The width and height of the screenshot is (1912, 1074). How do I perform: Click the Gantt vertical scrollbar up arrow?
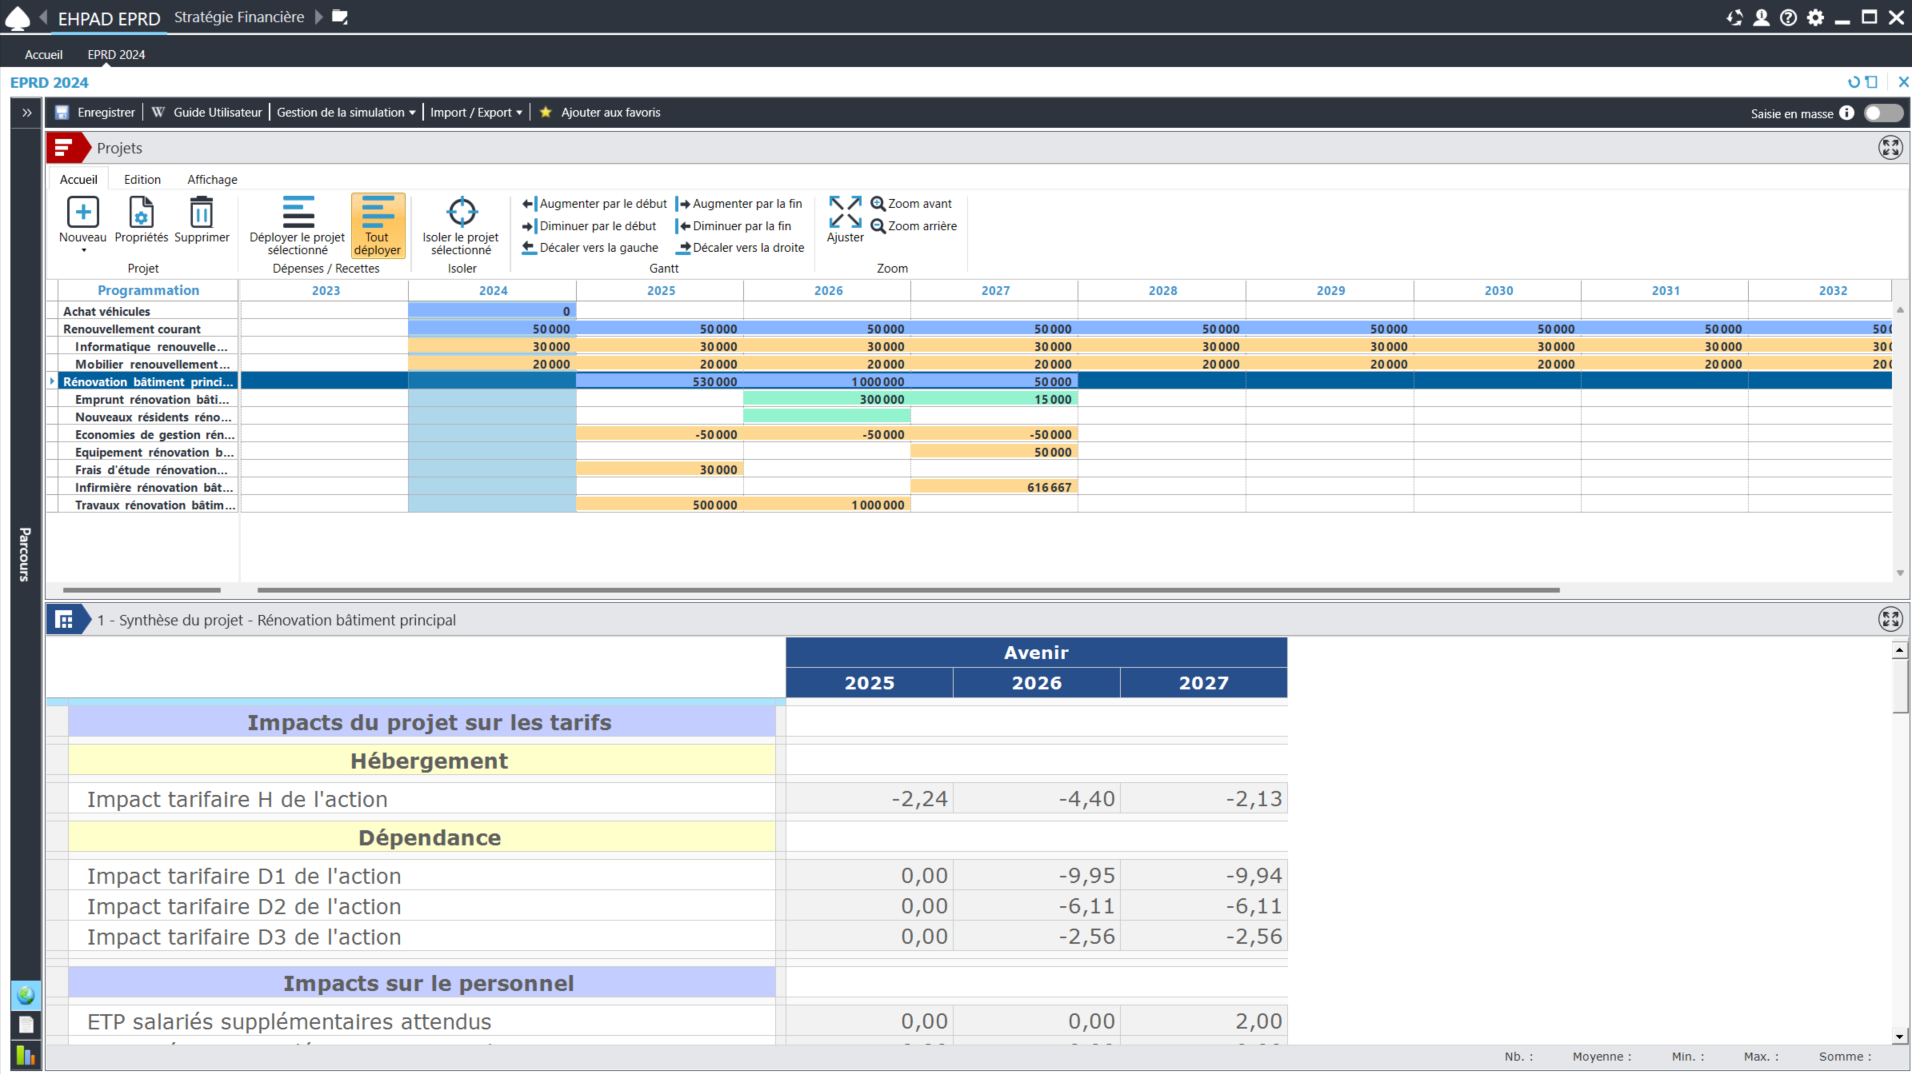click(1900, 310)
